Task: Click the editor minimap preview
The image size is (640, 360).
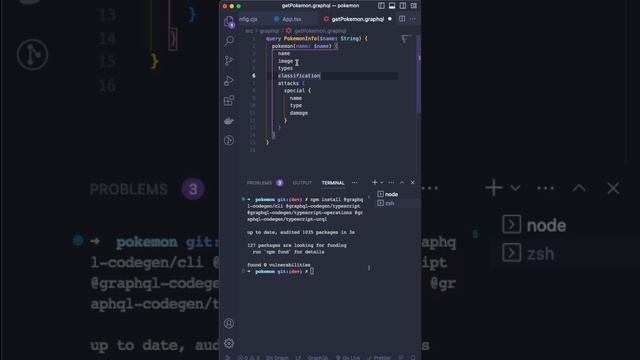Action: (x=405, y=39)
